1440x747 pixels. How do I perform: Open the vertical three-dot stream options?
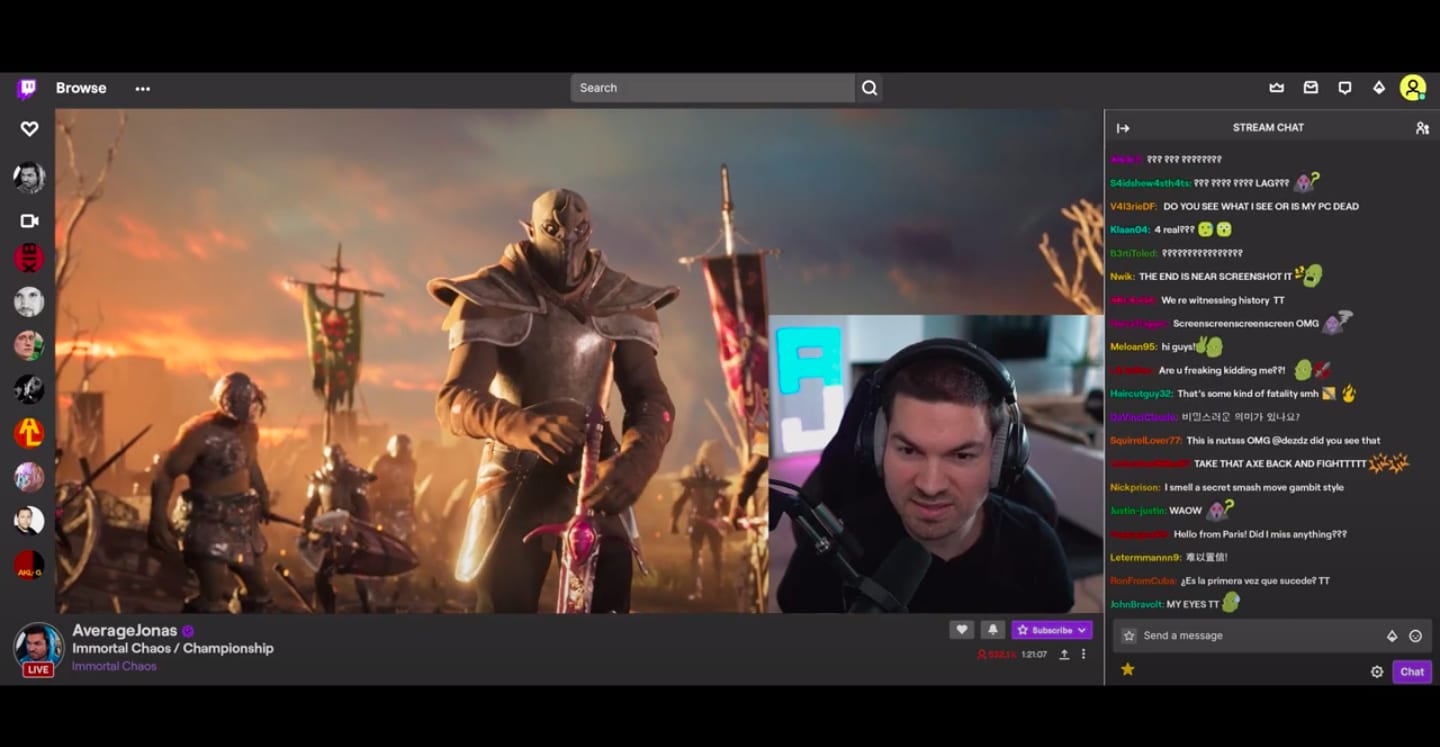[x=1083, y=654]
